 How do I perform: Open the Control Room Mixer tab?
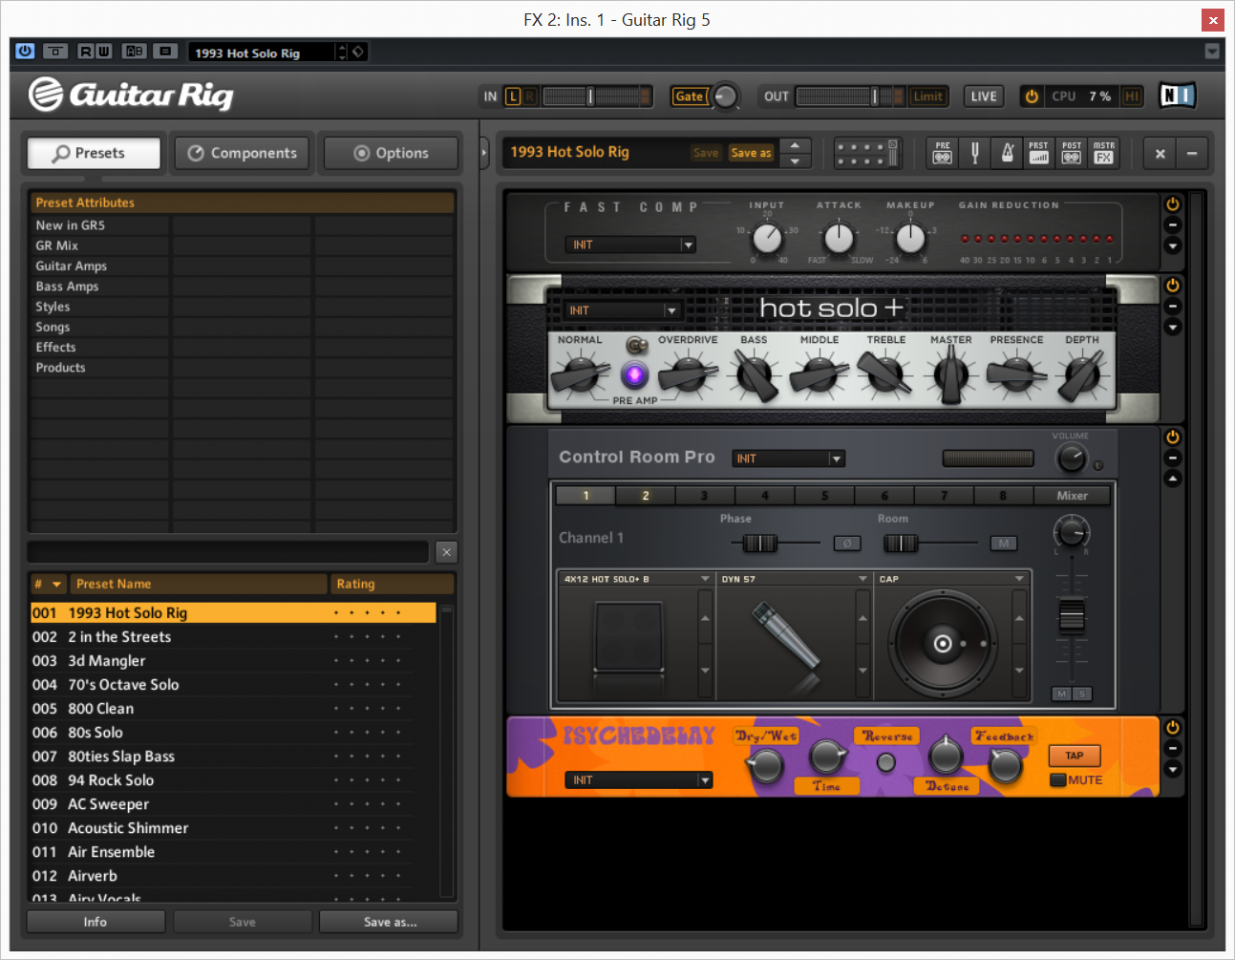[x=1072, y=495]
